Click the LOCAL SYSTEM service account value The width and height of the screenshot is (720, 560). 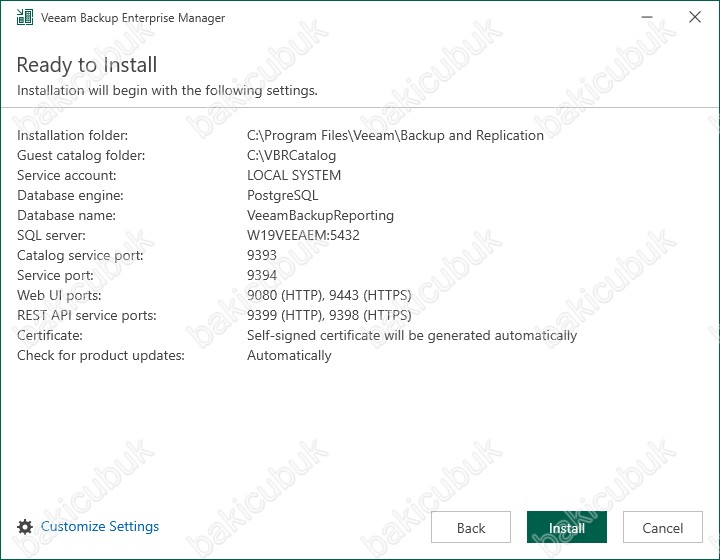pos(294,175)
